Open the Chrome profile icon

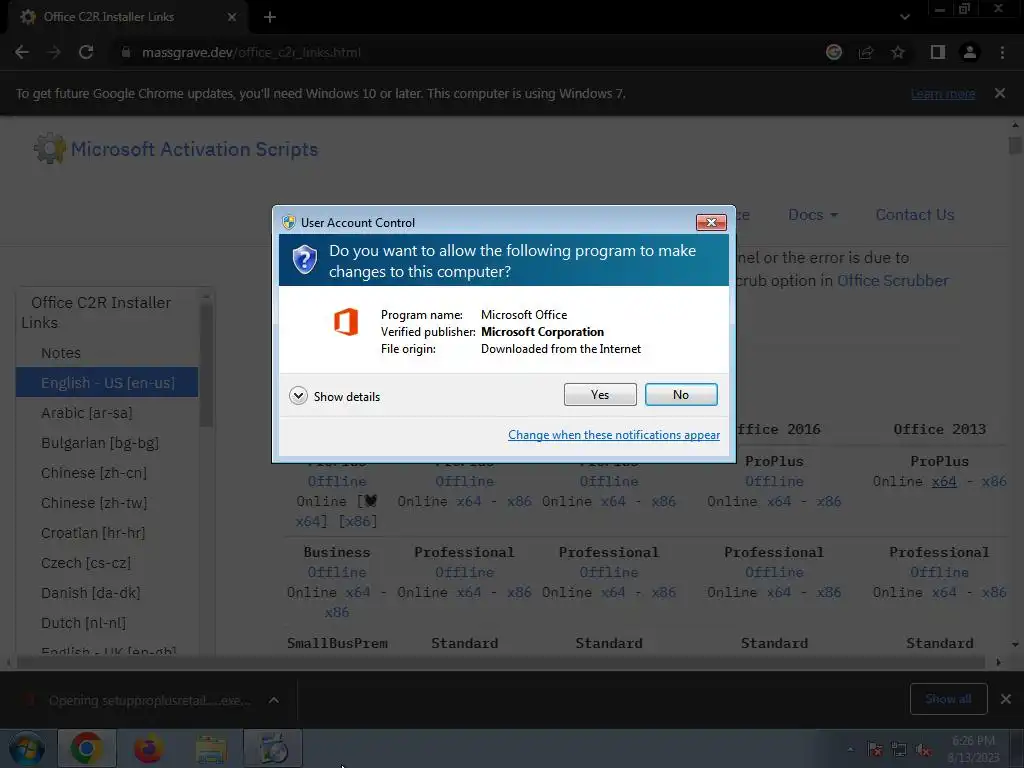[x=970, y=52]
